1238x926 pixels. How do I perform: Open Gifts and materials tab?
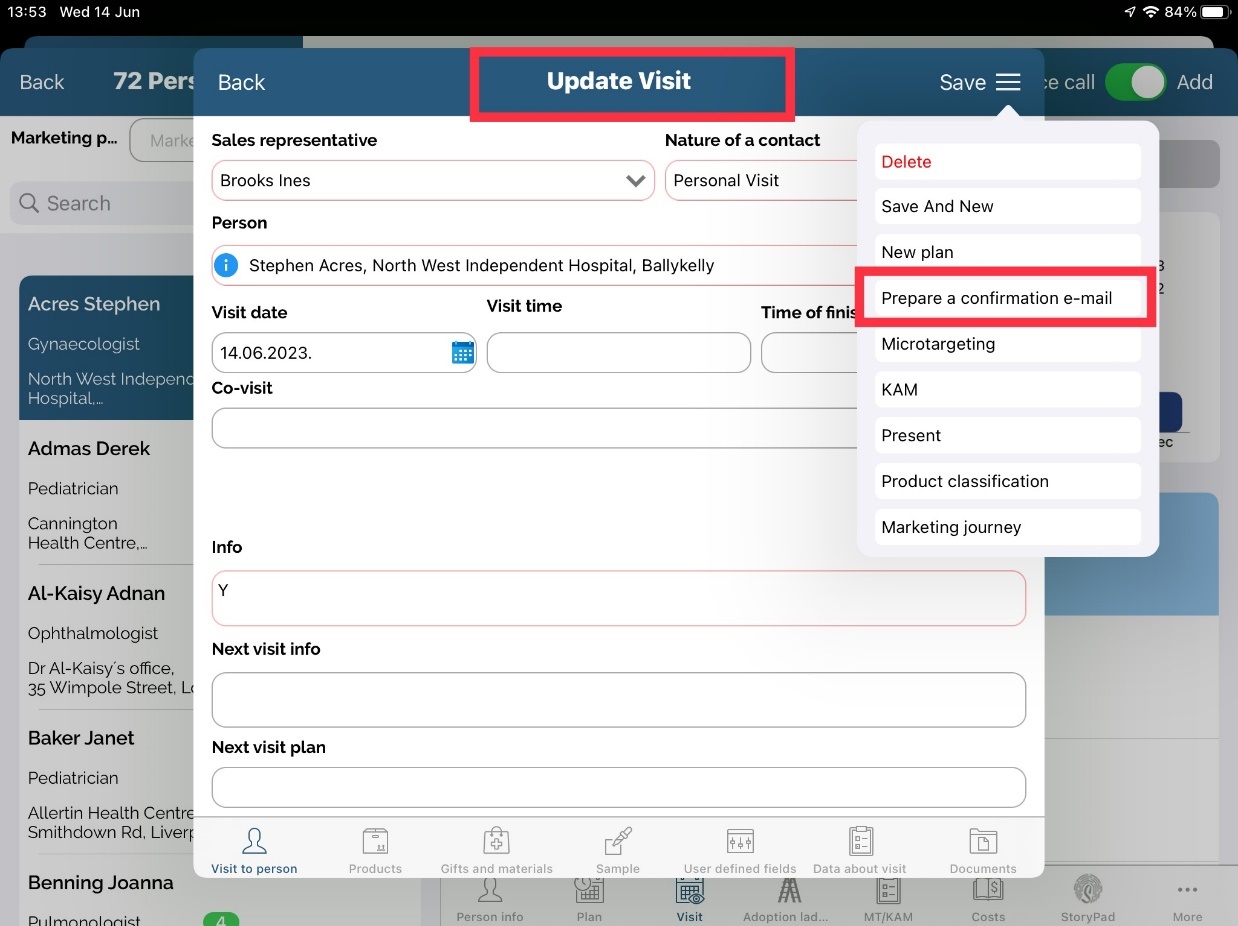click(496, 850)
